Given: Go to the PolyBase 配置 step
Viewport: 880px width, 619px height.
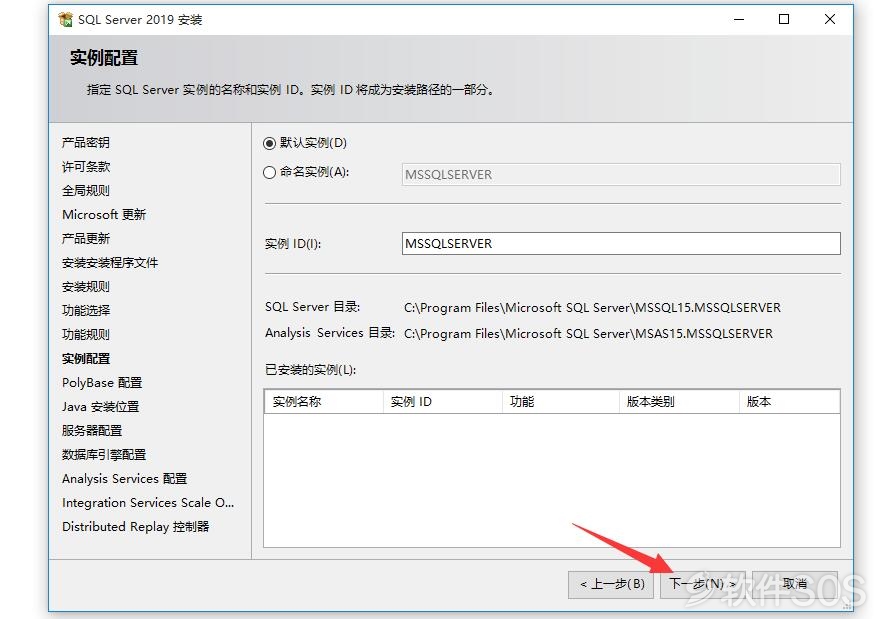Looking at the screenshot, I should (x=102, y=383).
